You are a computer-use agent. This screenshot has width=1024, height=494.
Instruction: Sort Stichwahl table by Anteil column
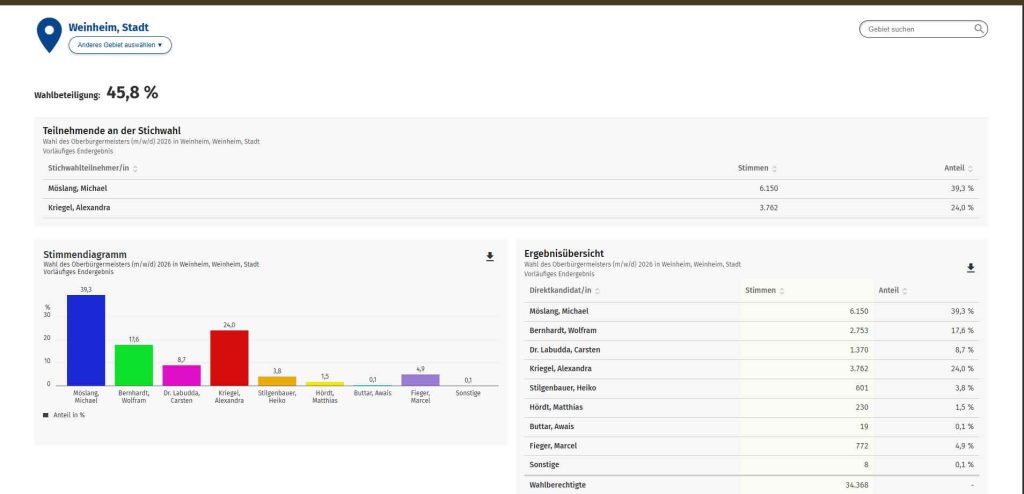pos(958,168)
